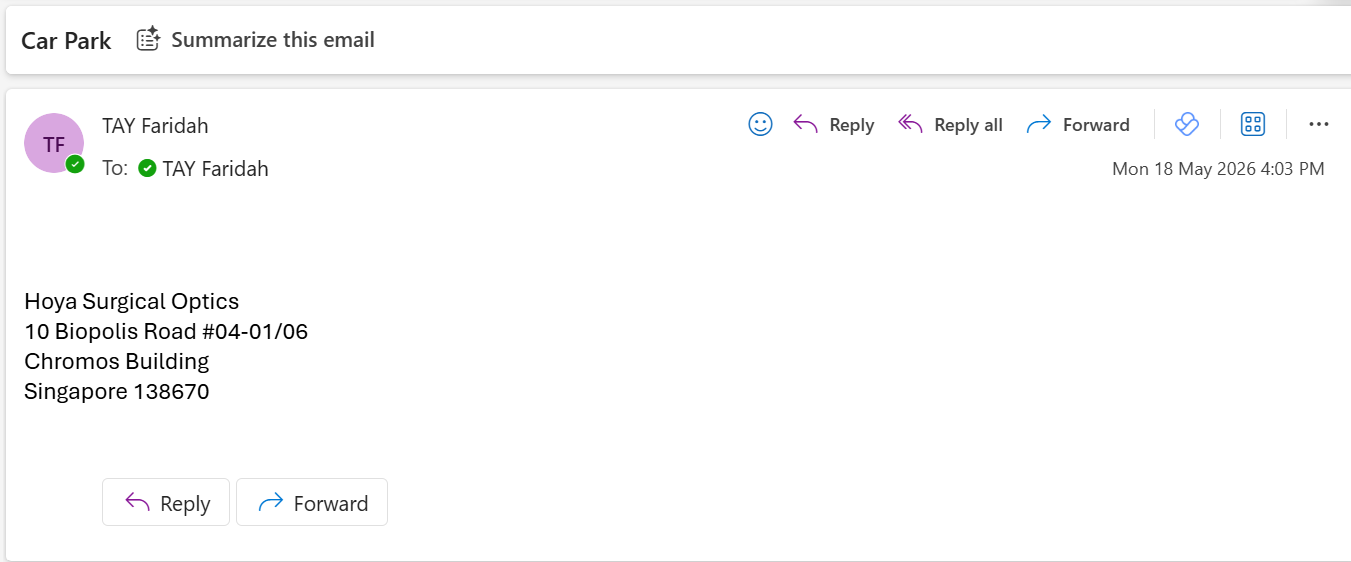Screen dimensions: 1351x562
Task: Click sender name TAY Faridah
Action: coord(155,125)
